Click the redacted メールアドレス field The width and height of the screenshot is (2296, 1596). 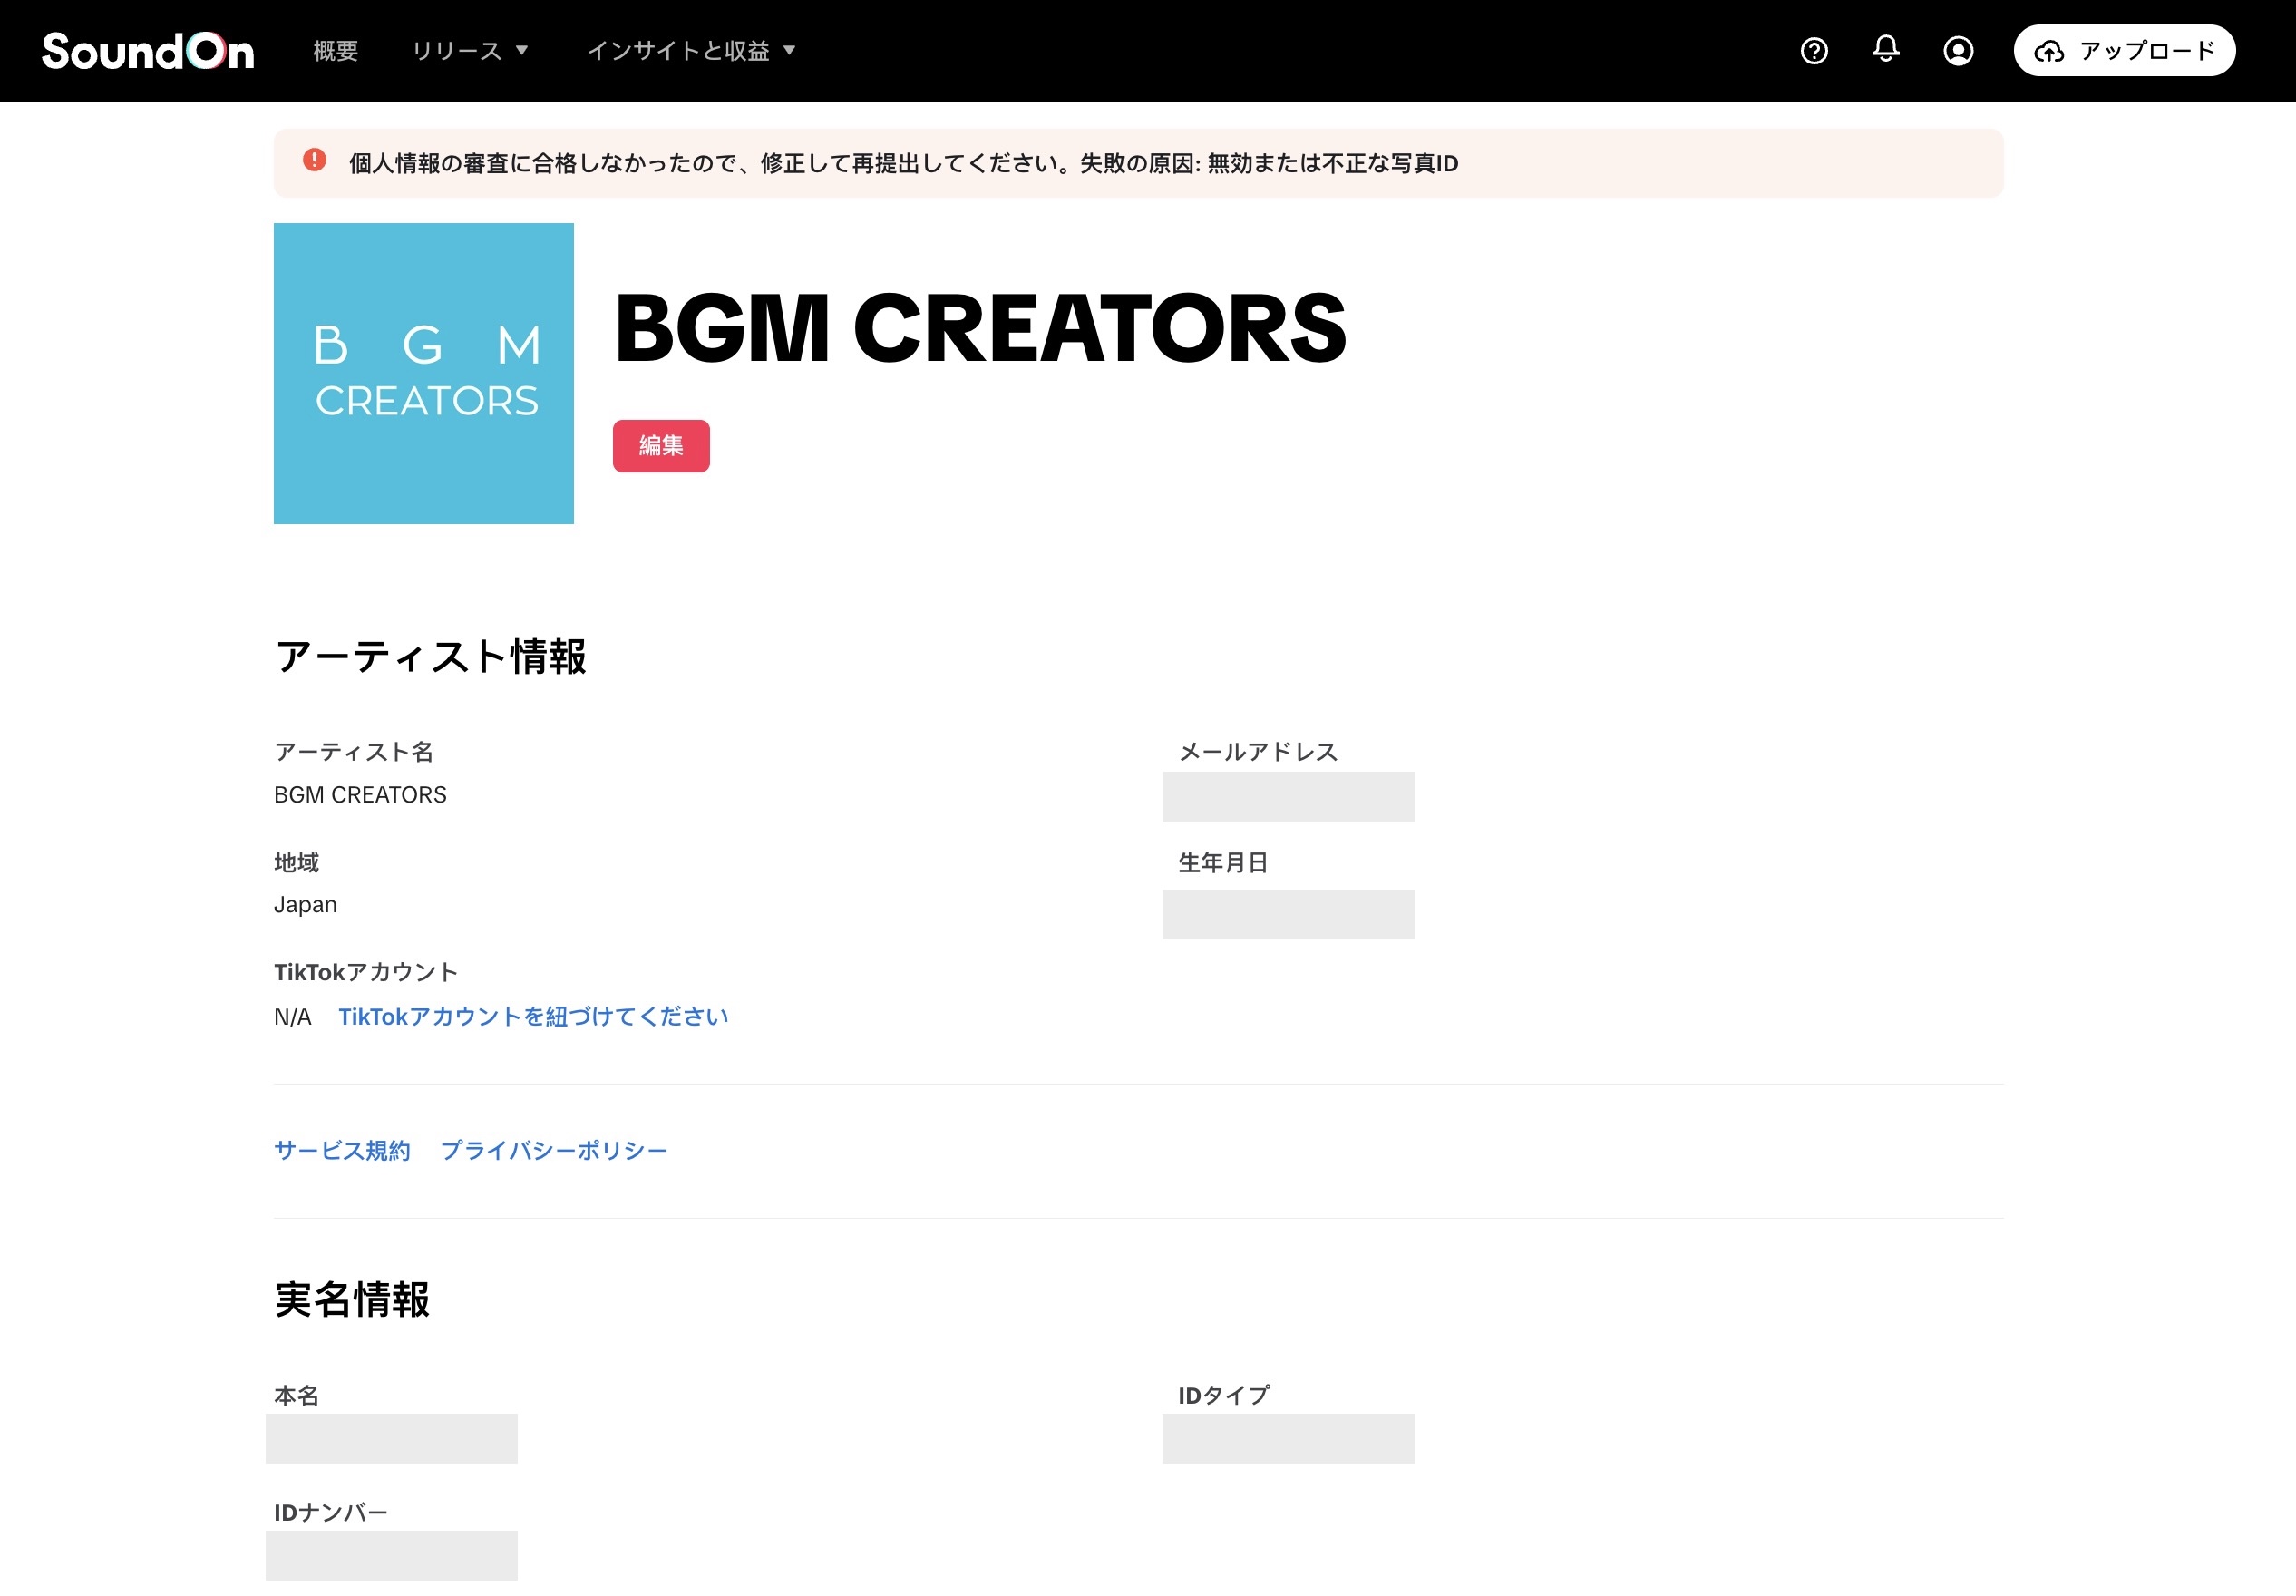(x=1288, y=797)
